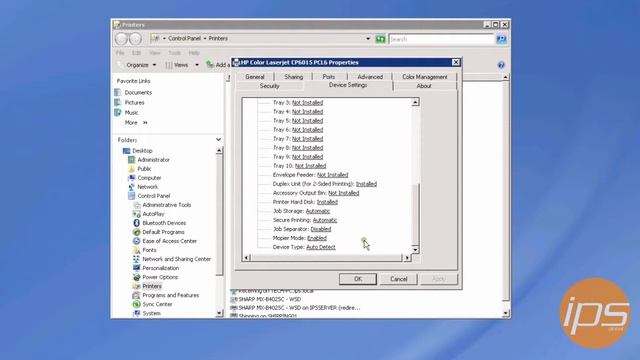This screenshot has height=360, width=640.
Task: Select the Device Settings tab
Action: (x=348, y=85)
